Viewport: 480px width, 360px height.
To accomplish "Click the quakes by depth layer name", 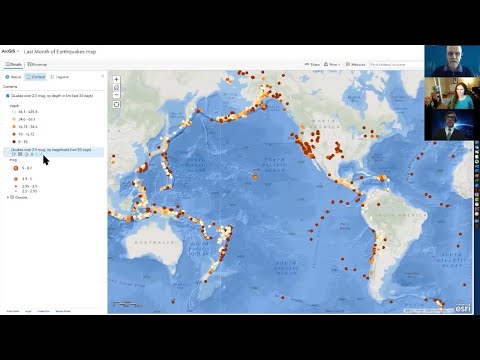I will pyautogui.click(x=52, y=96).
